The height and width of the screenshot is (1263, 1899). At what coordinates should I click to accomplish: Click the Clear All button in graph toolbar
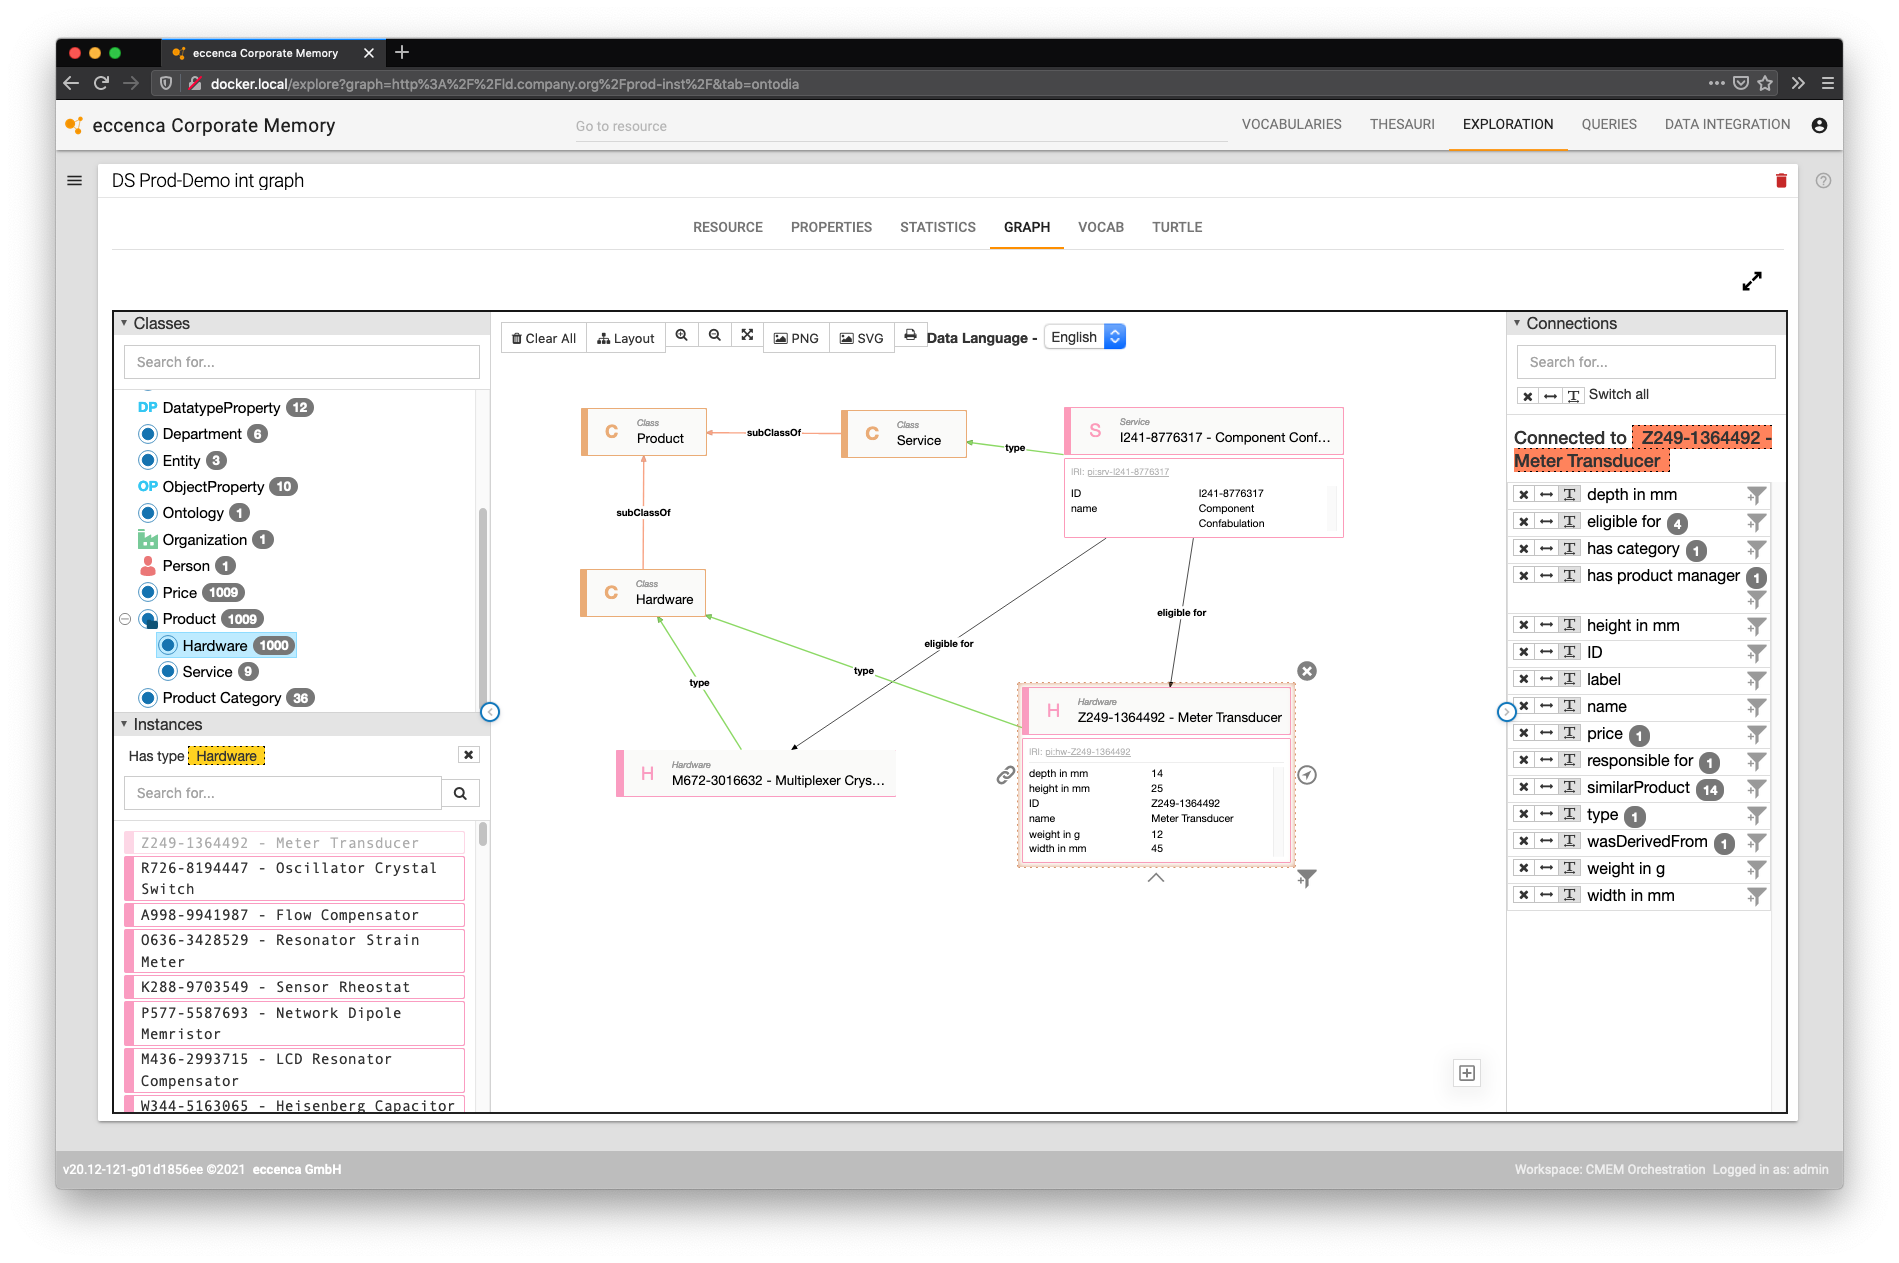[543, 337]
